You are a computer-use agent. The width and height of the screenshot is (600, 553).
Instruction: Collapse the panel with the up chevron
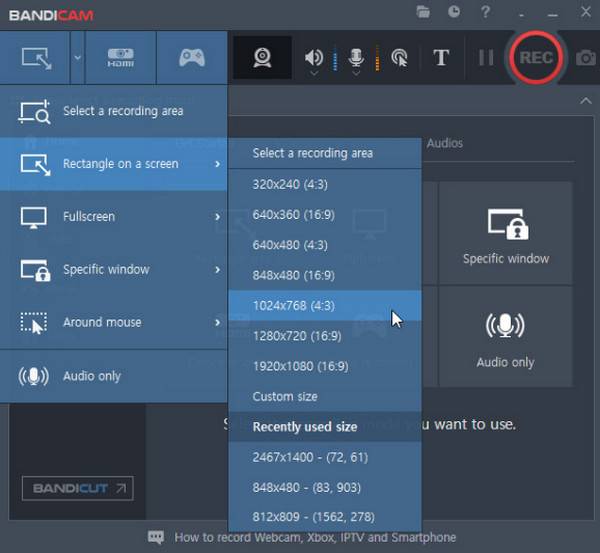click(x=585, y=101)
